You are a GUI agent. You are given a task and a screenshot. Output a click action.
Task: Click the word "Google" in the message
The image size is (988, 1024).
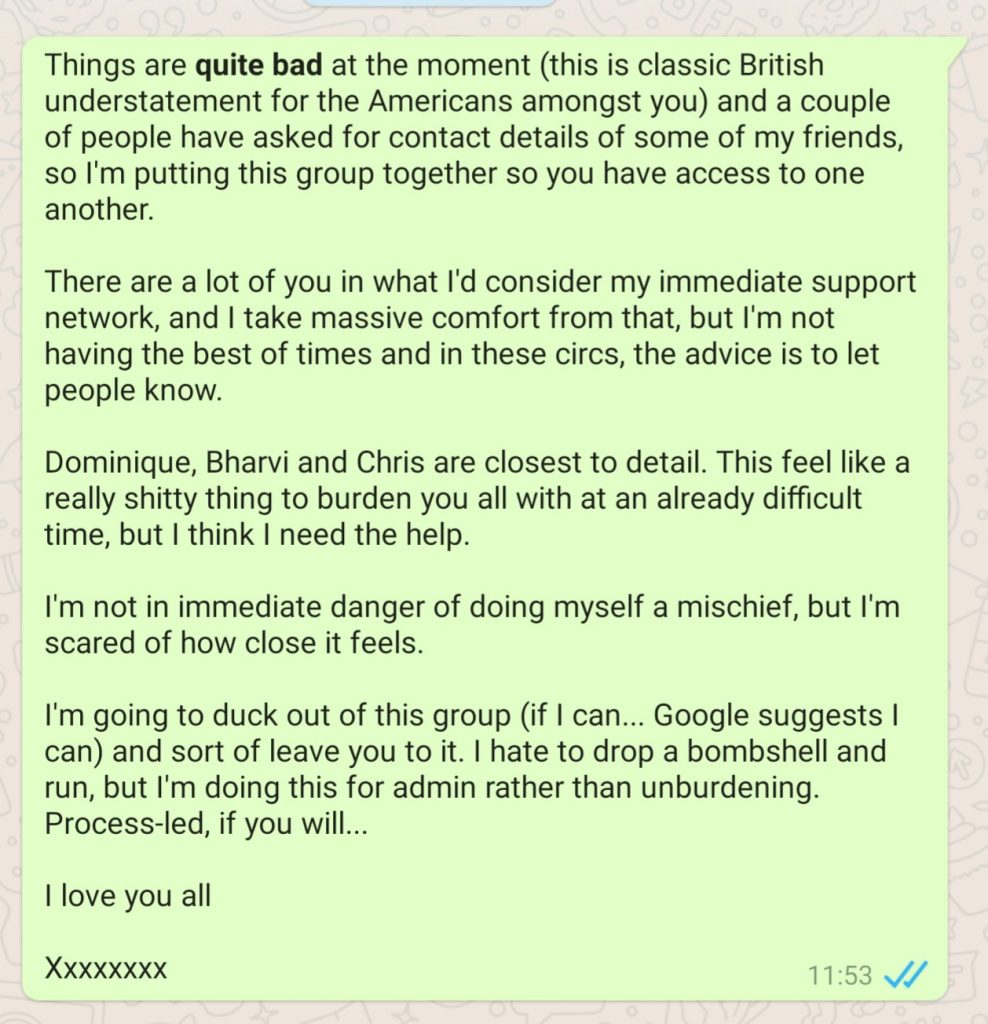point(702,715)
